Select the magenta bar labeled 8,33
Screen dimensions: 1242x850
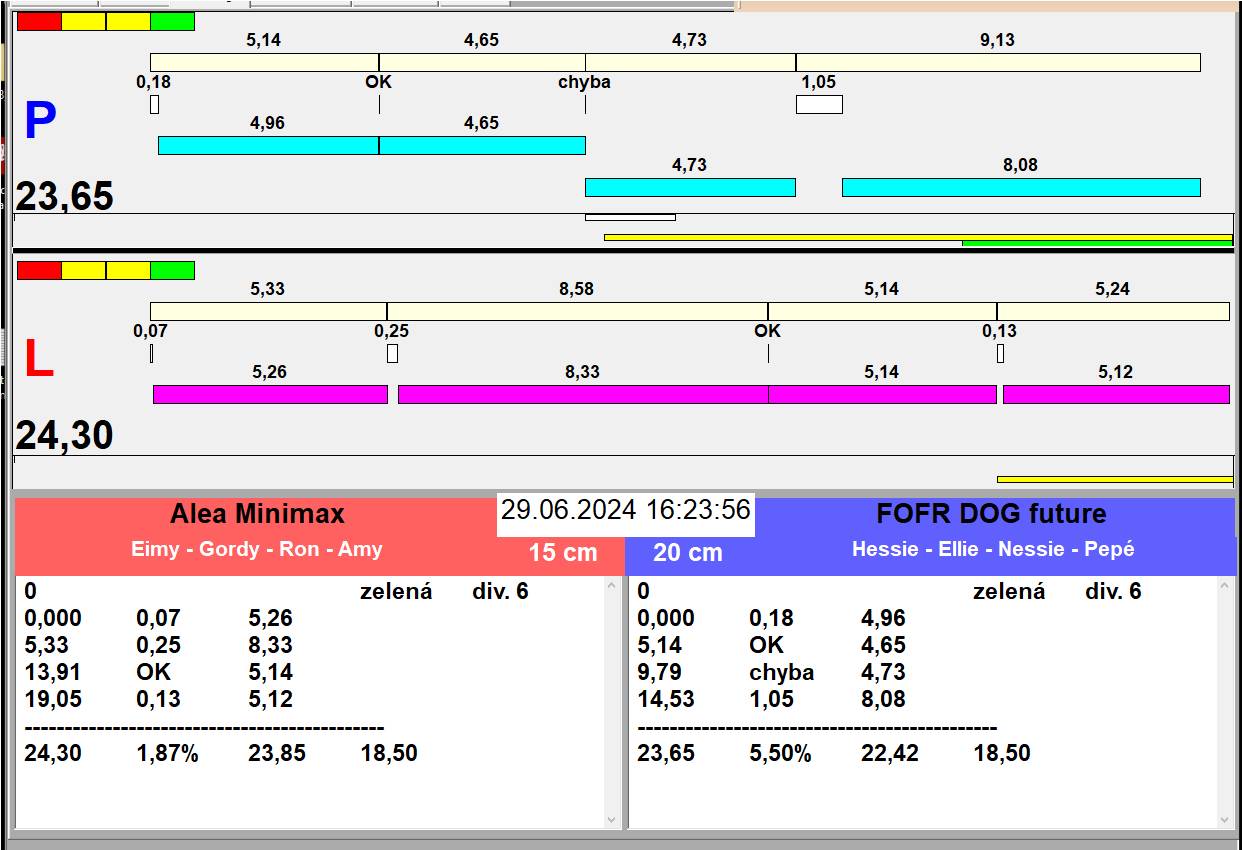583,394
